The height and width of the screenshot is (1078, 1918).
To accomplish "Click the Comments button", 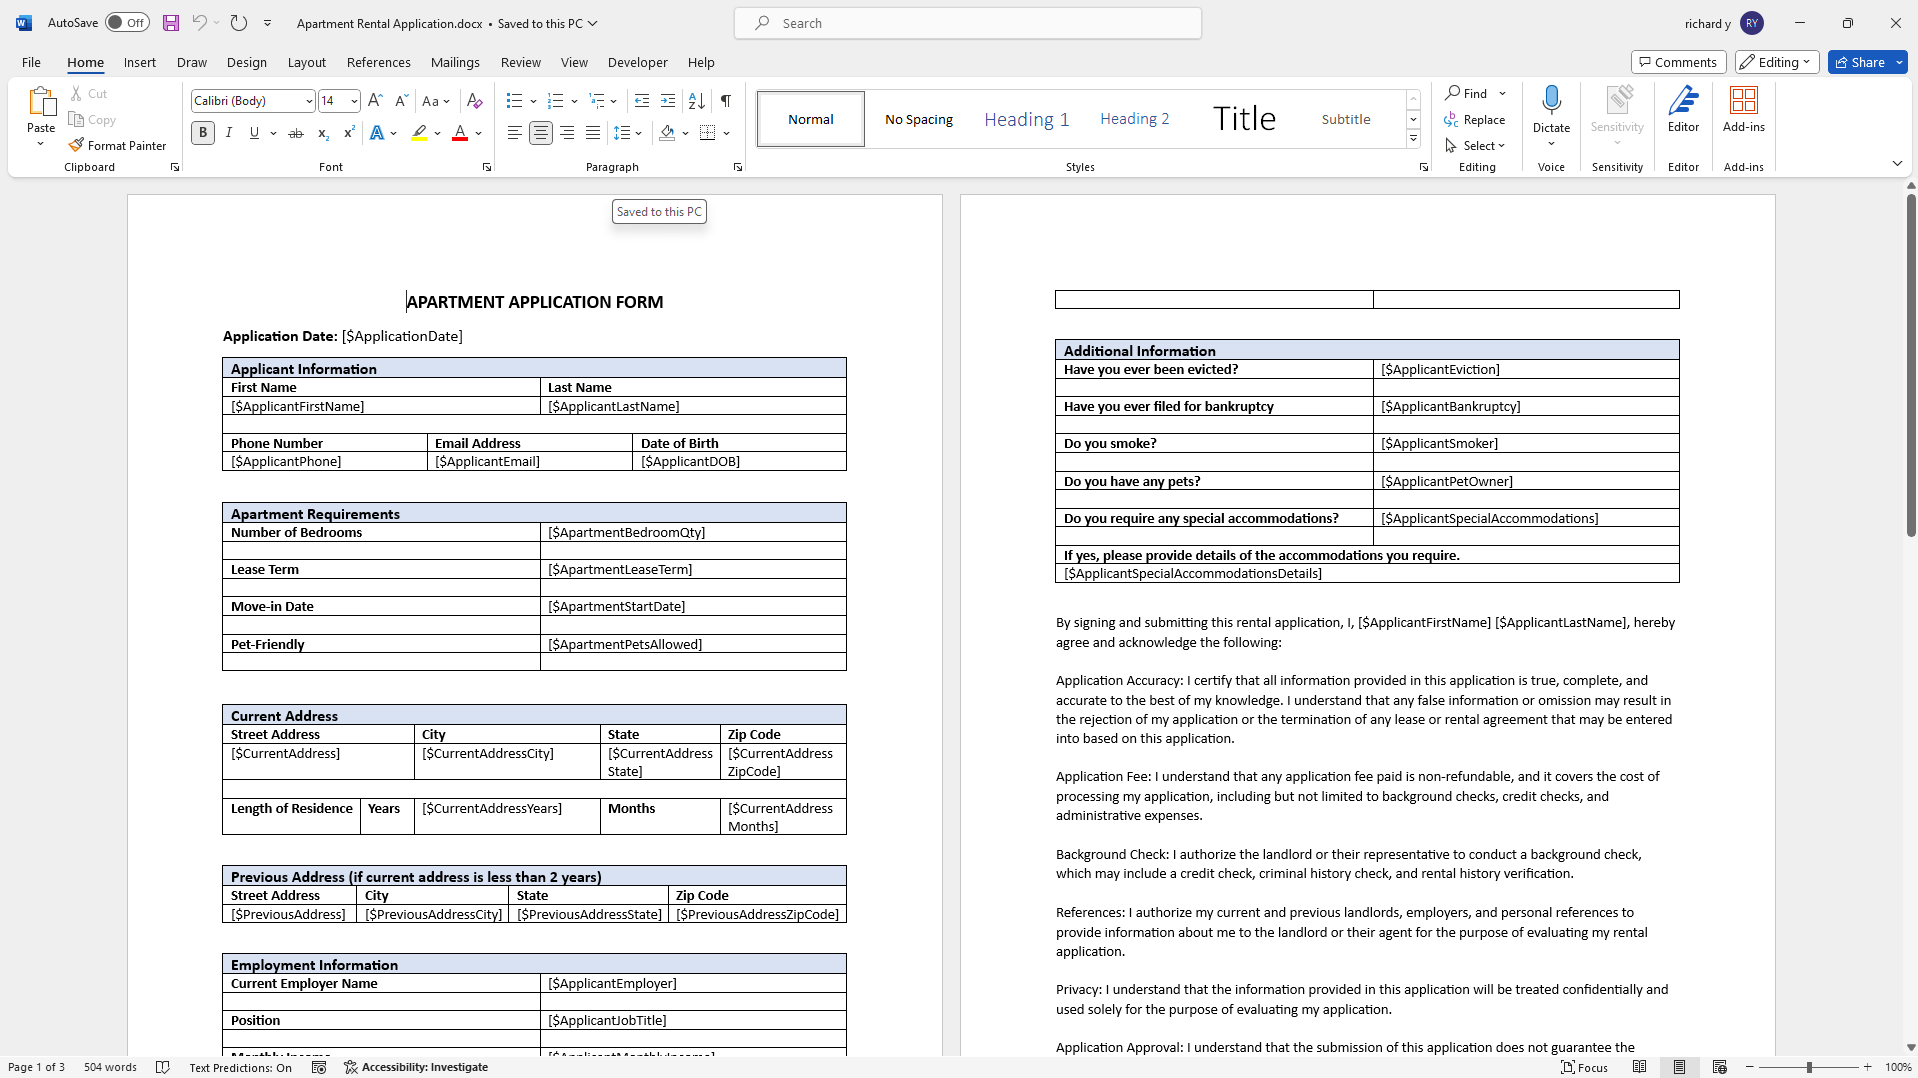I will pos(1677,62).
